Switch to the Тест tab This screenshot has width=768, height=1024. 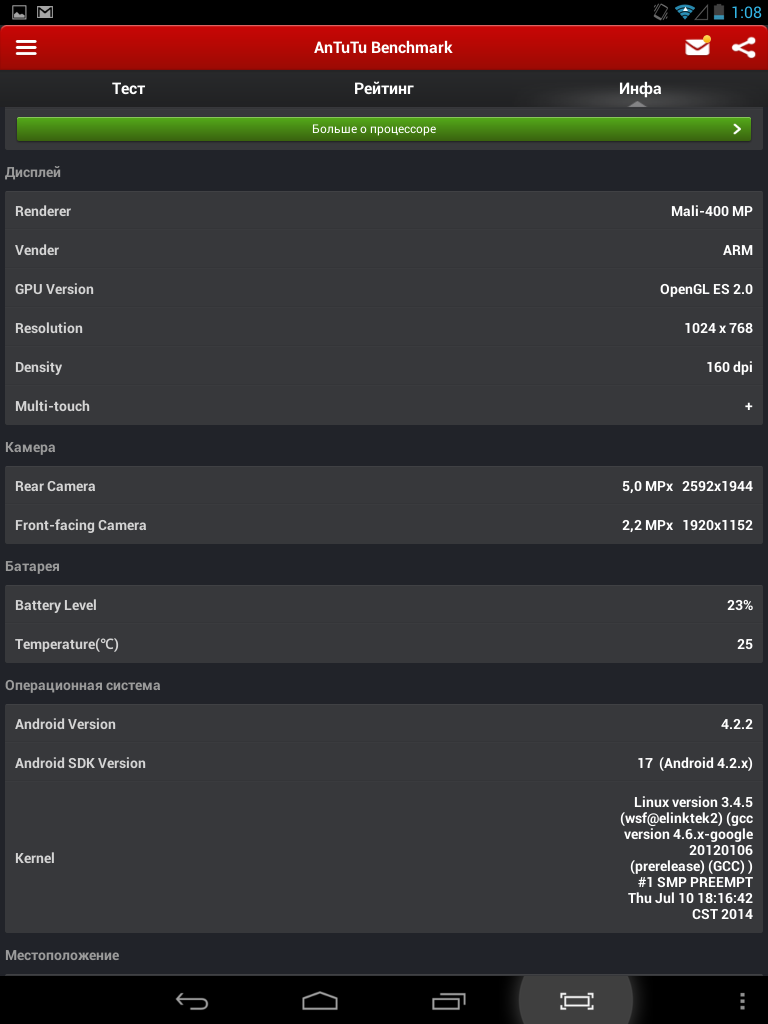pos(128,88)
